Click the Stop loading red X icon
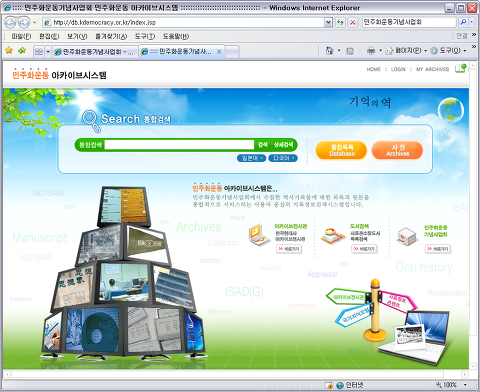 pyautogui.click(x=352, y=22)
